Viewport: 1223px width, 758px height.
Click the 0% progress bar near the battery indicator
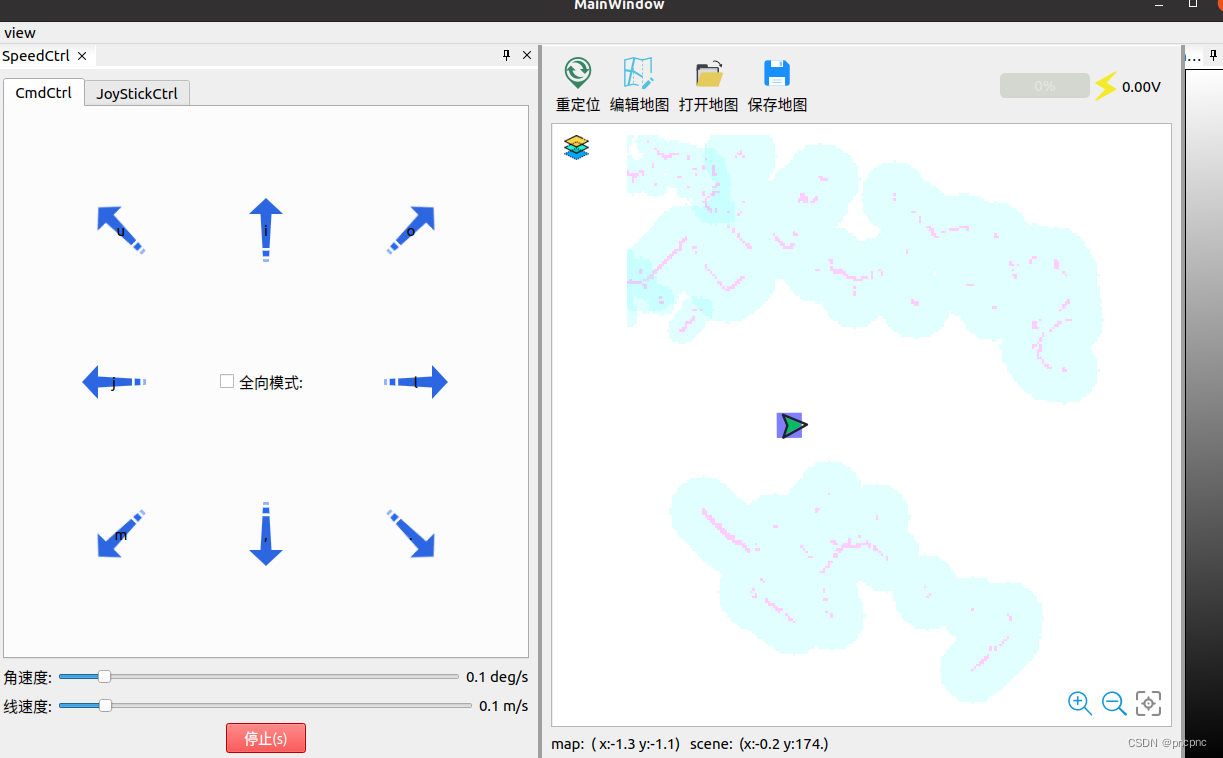coord(1044,86)
